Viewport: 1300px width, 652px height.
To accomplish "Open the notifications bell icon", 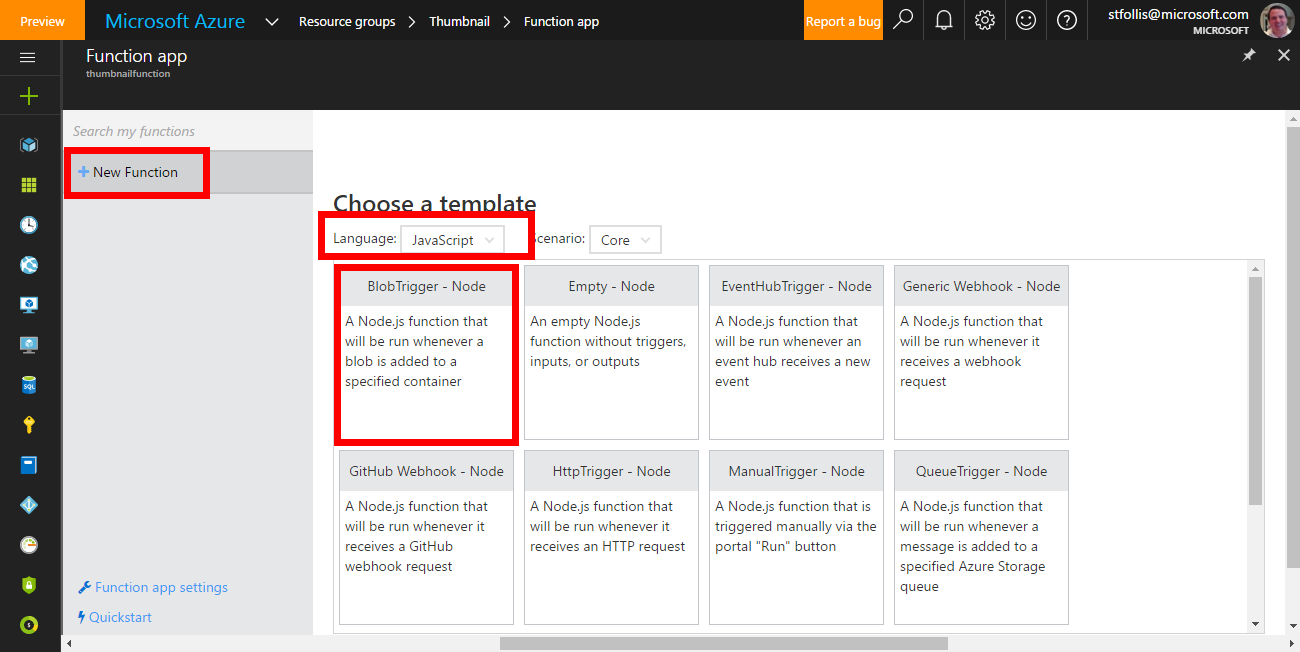I will pos(944,20).
